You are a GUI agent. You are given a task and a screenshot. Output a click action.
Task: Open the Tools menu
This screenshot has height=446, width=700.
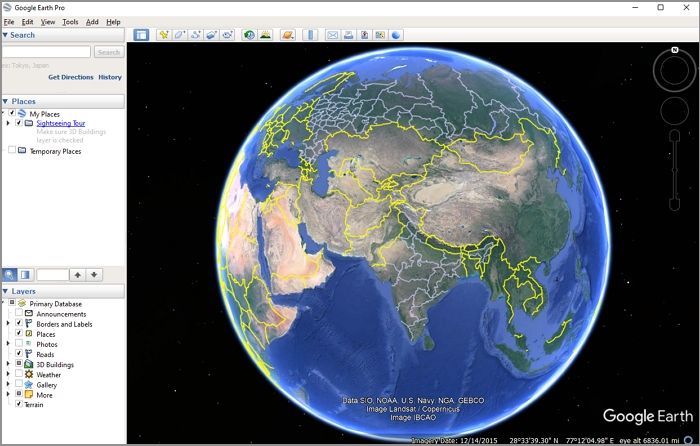[x=70, y=21]
